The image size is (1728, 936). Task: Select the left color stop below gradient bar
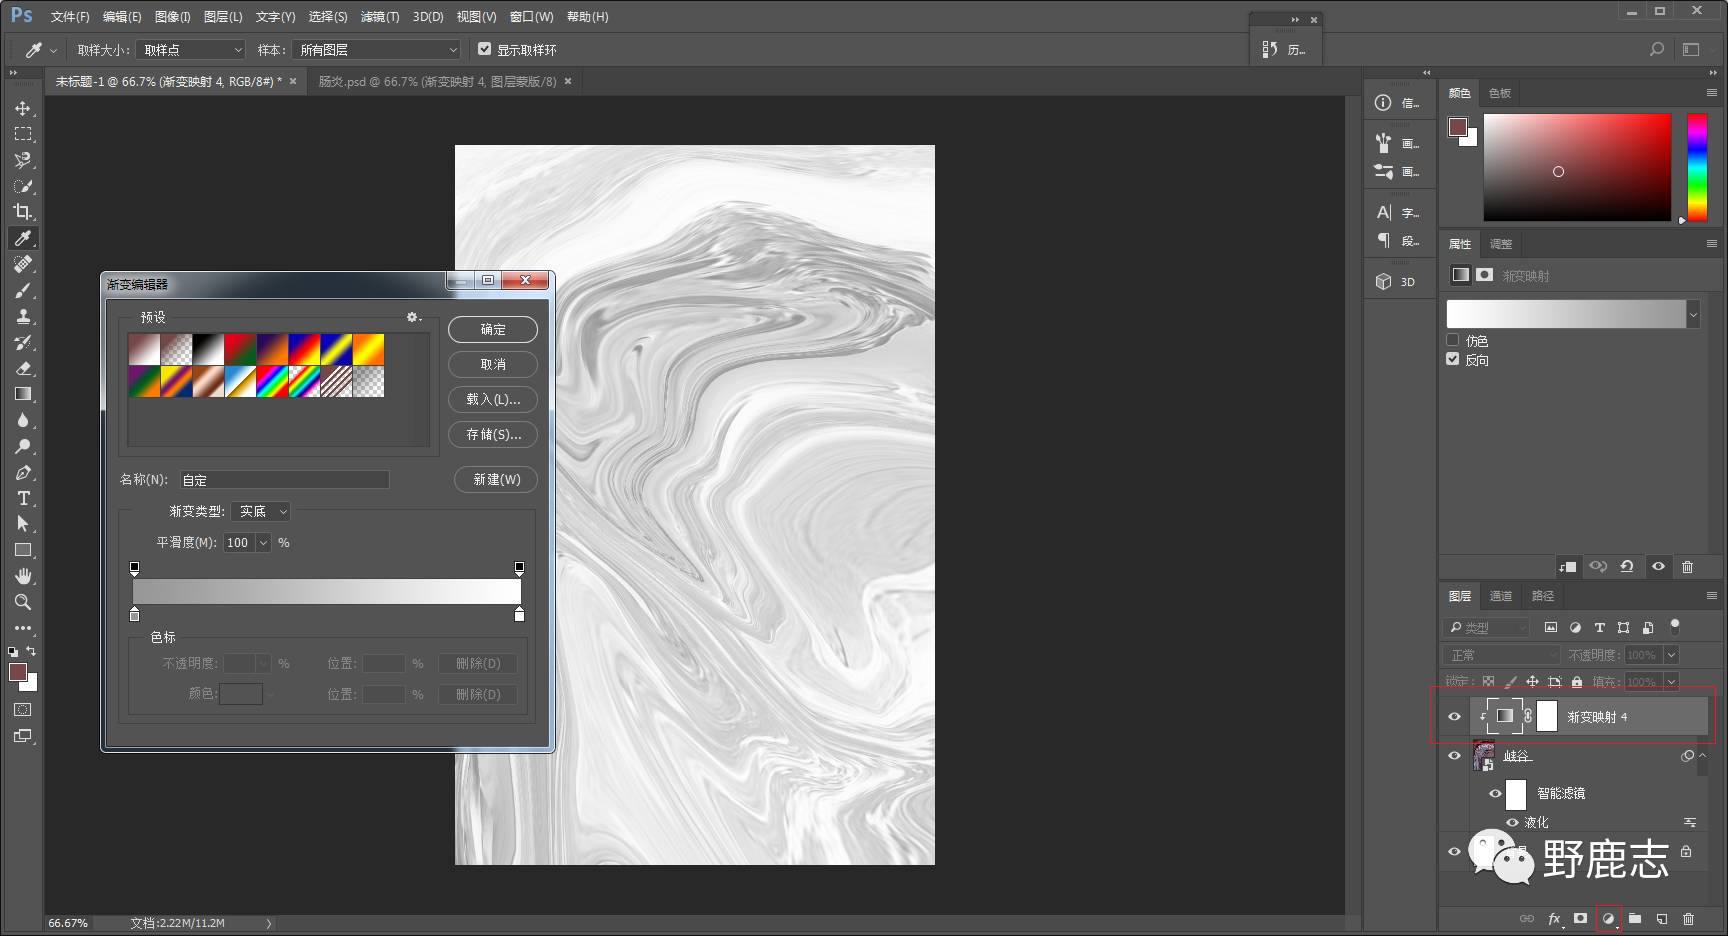click(135, 615)
